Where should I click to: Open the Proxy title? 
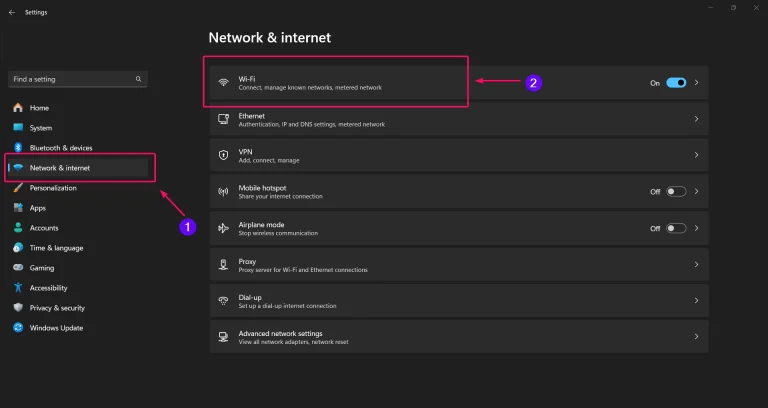pos(247,262)
